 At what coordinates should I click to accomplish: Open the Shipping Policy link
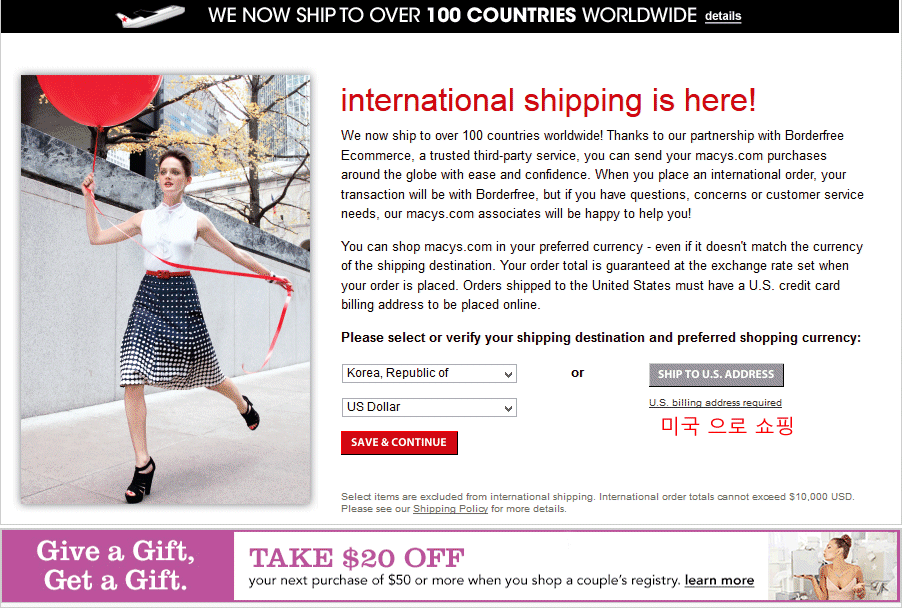[x=450, y=509]
